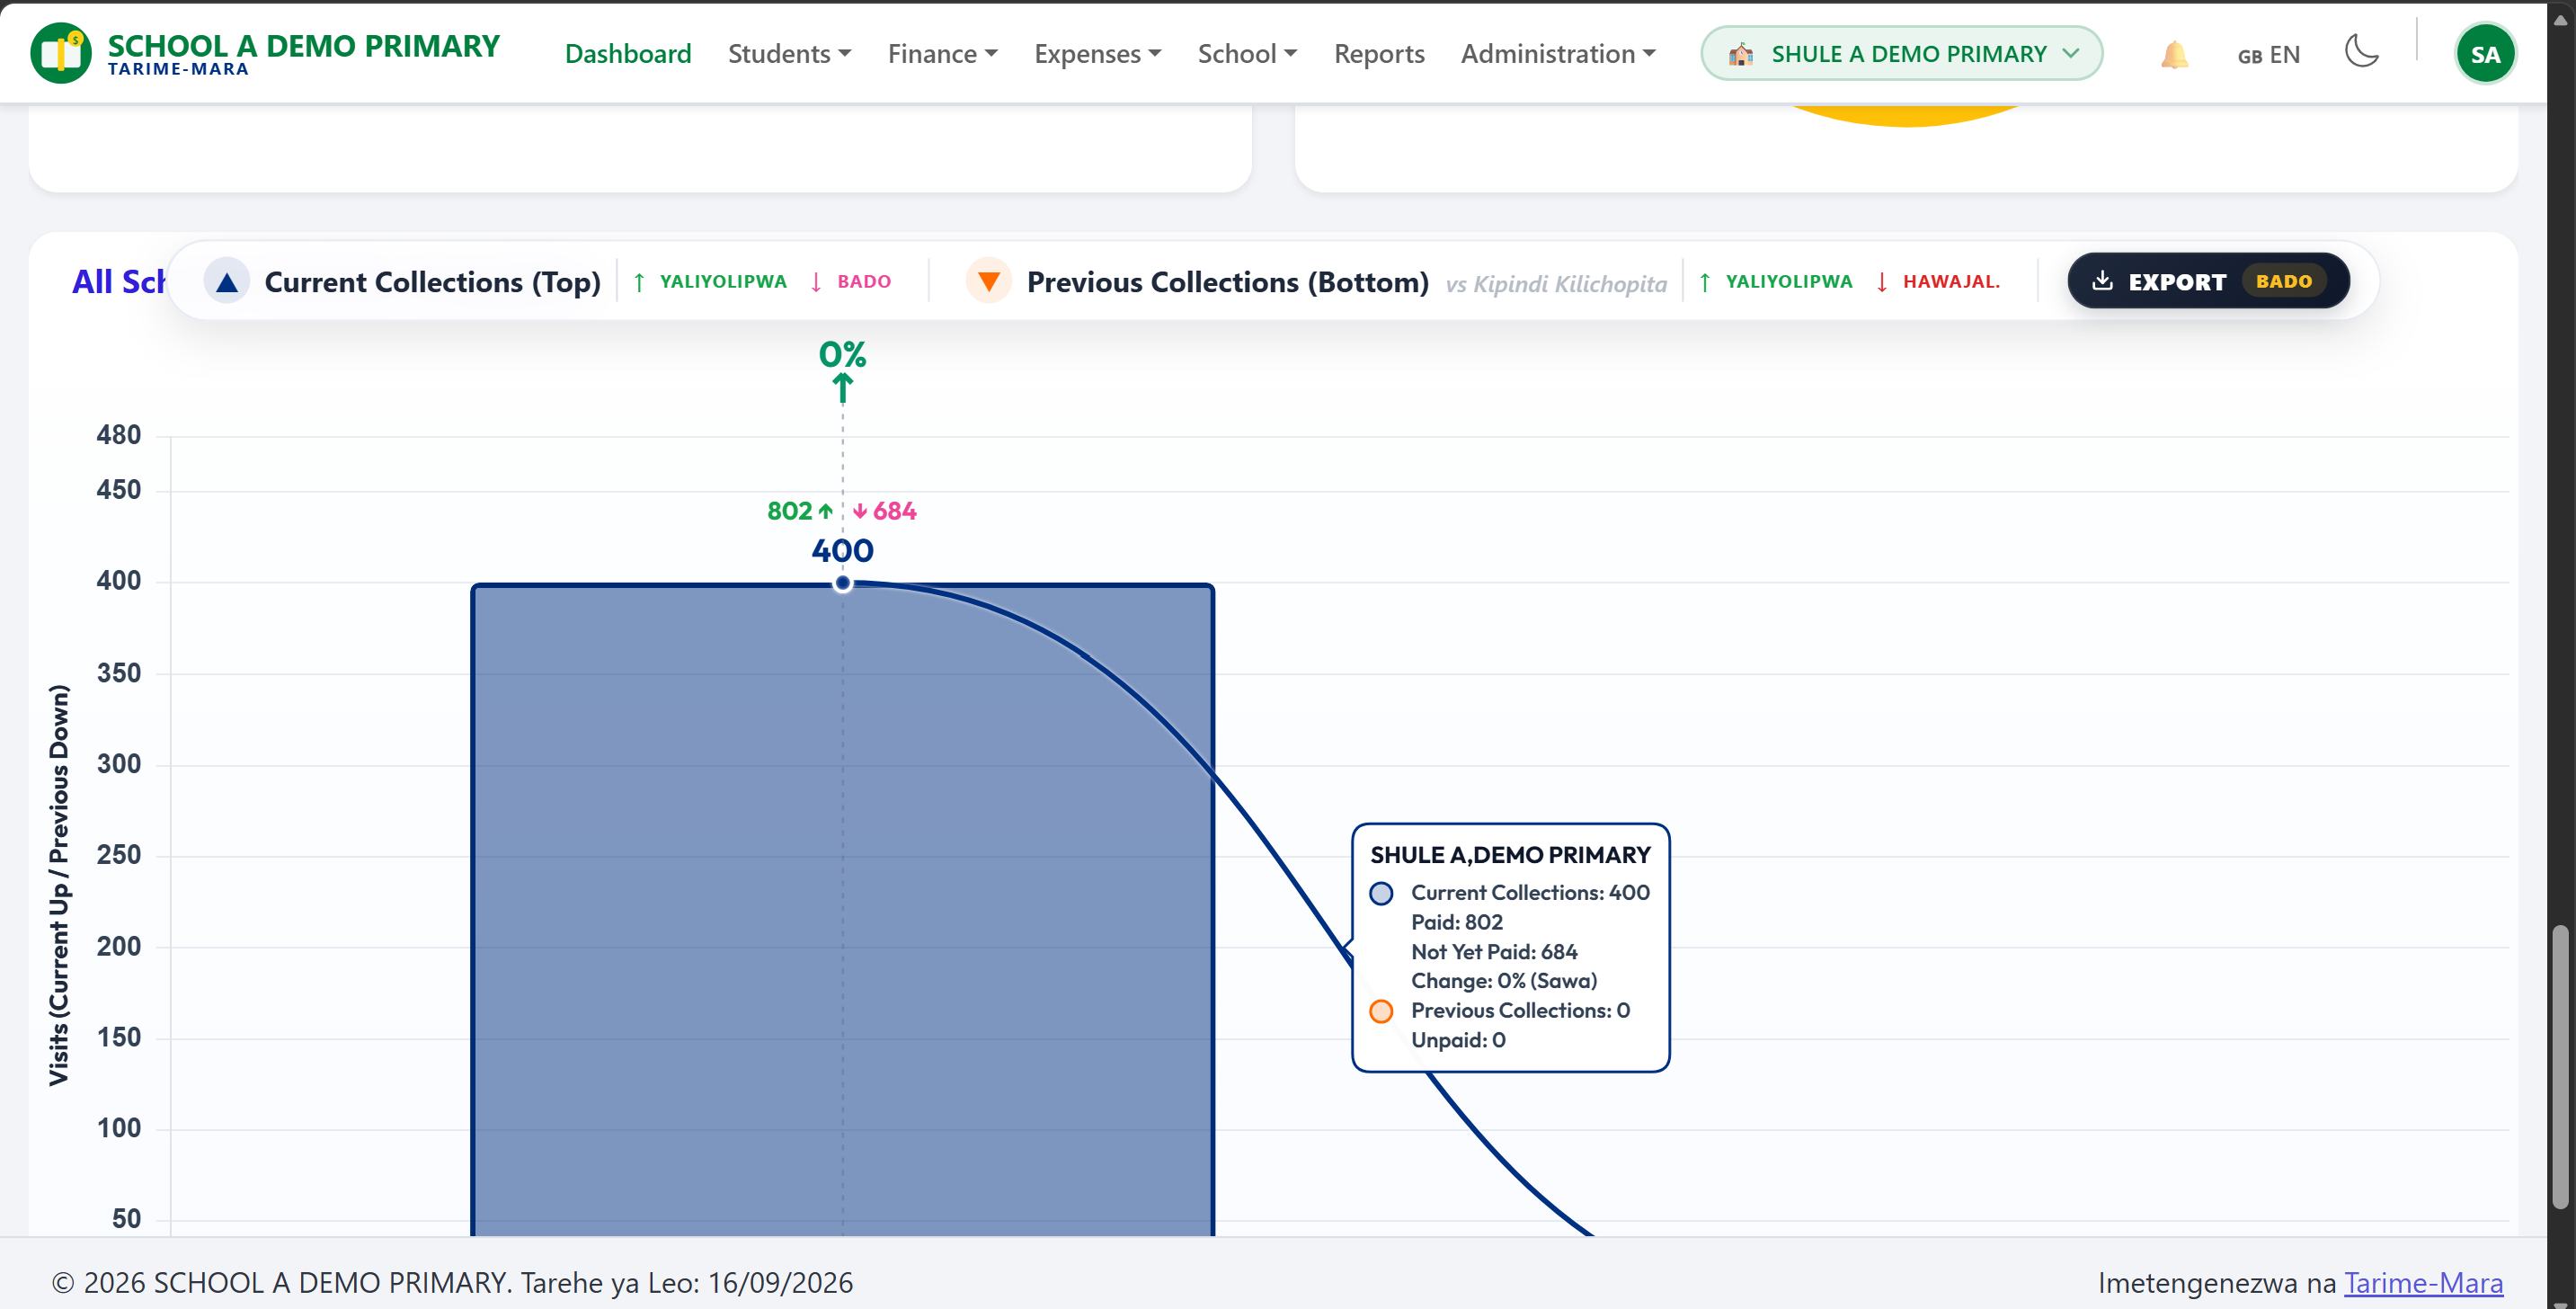Toggle Yaliyolipwa legend for current collections

click(710, 282)
